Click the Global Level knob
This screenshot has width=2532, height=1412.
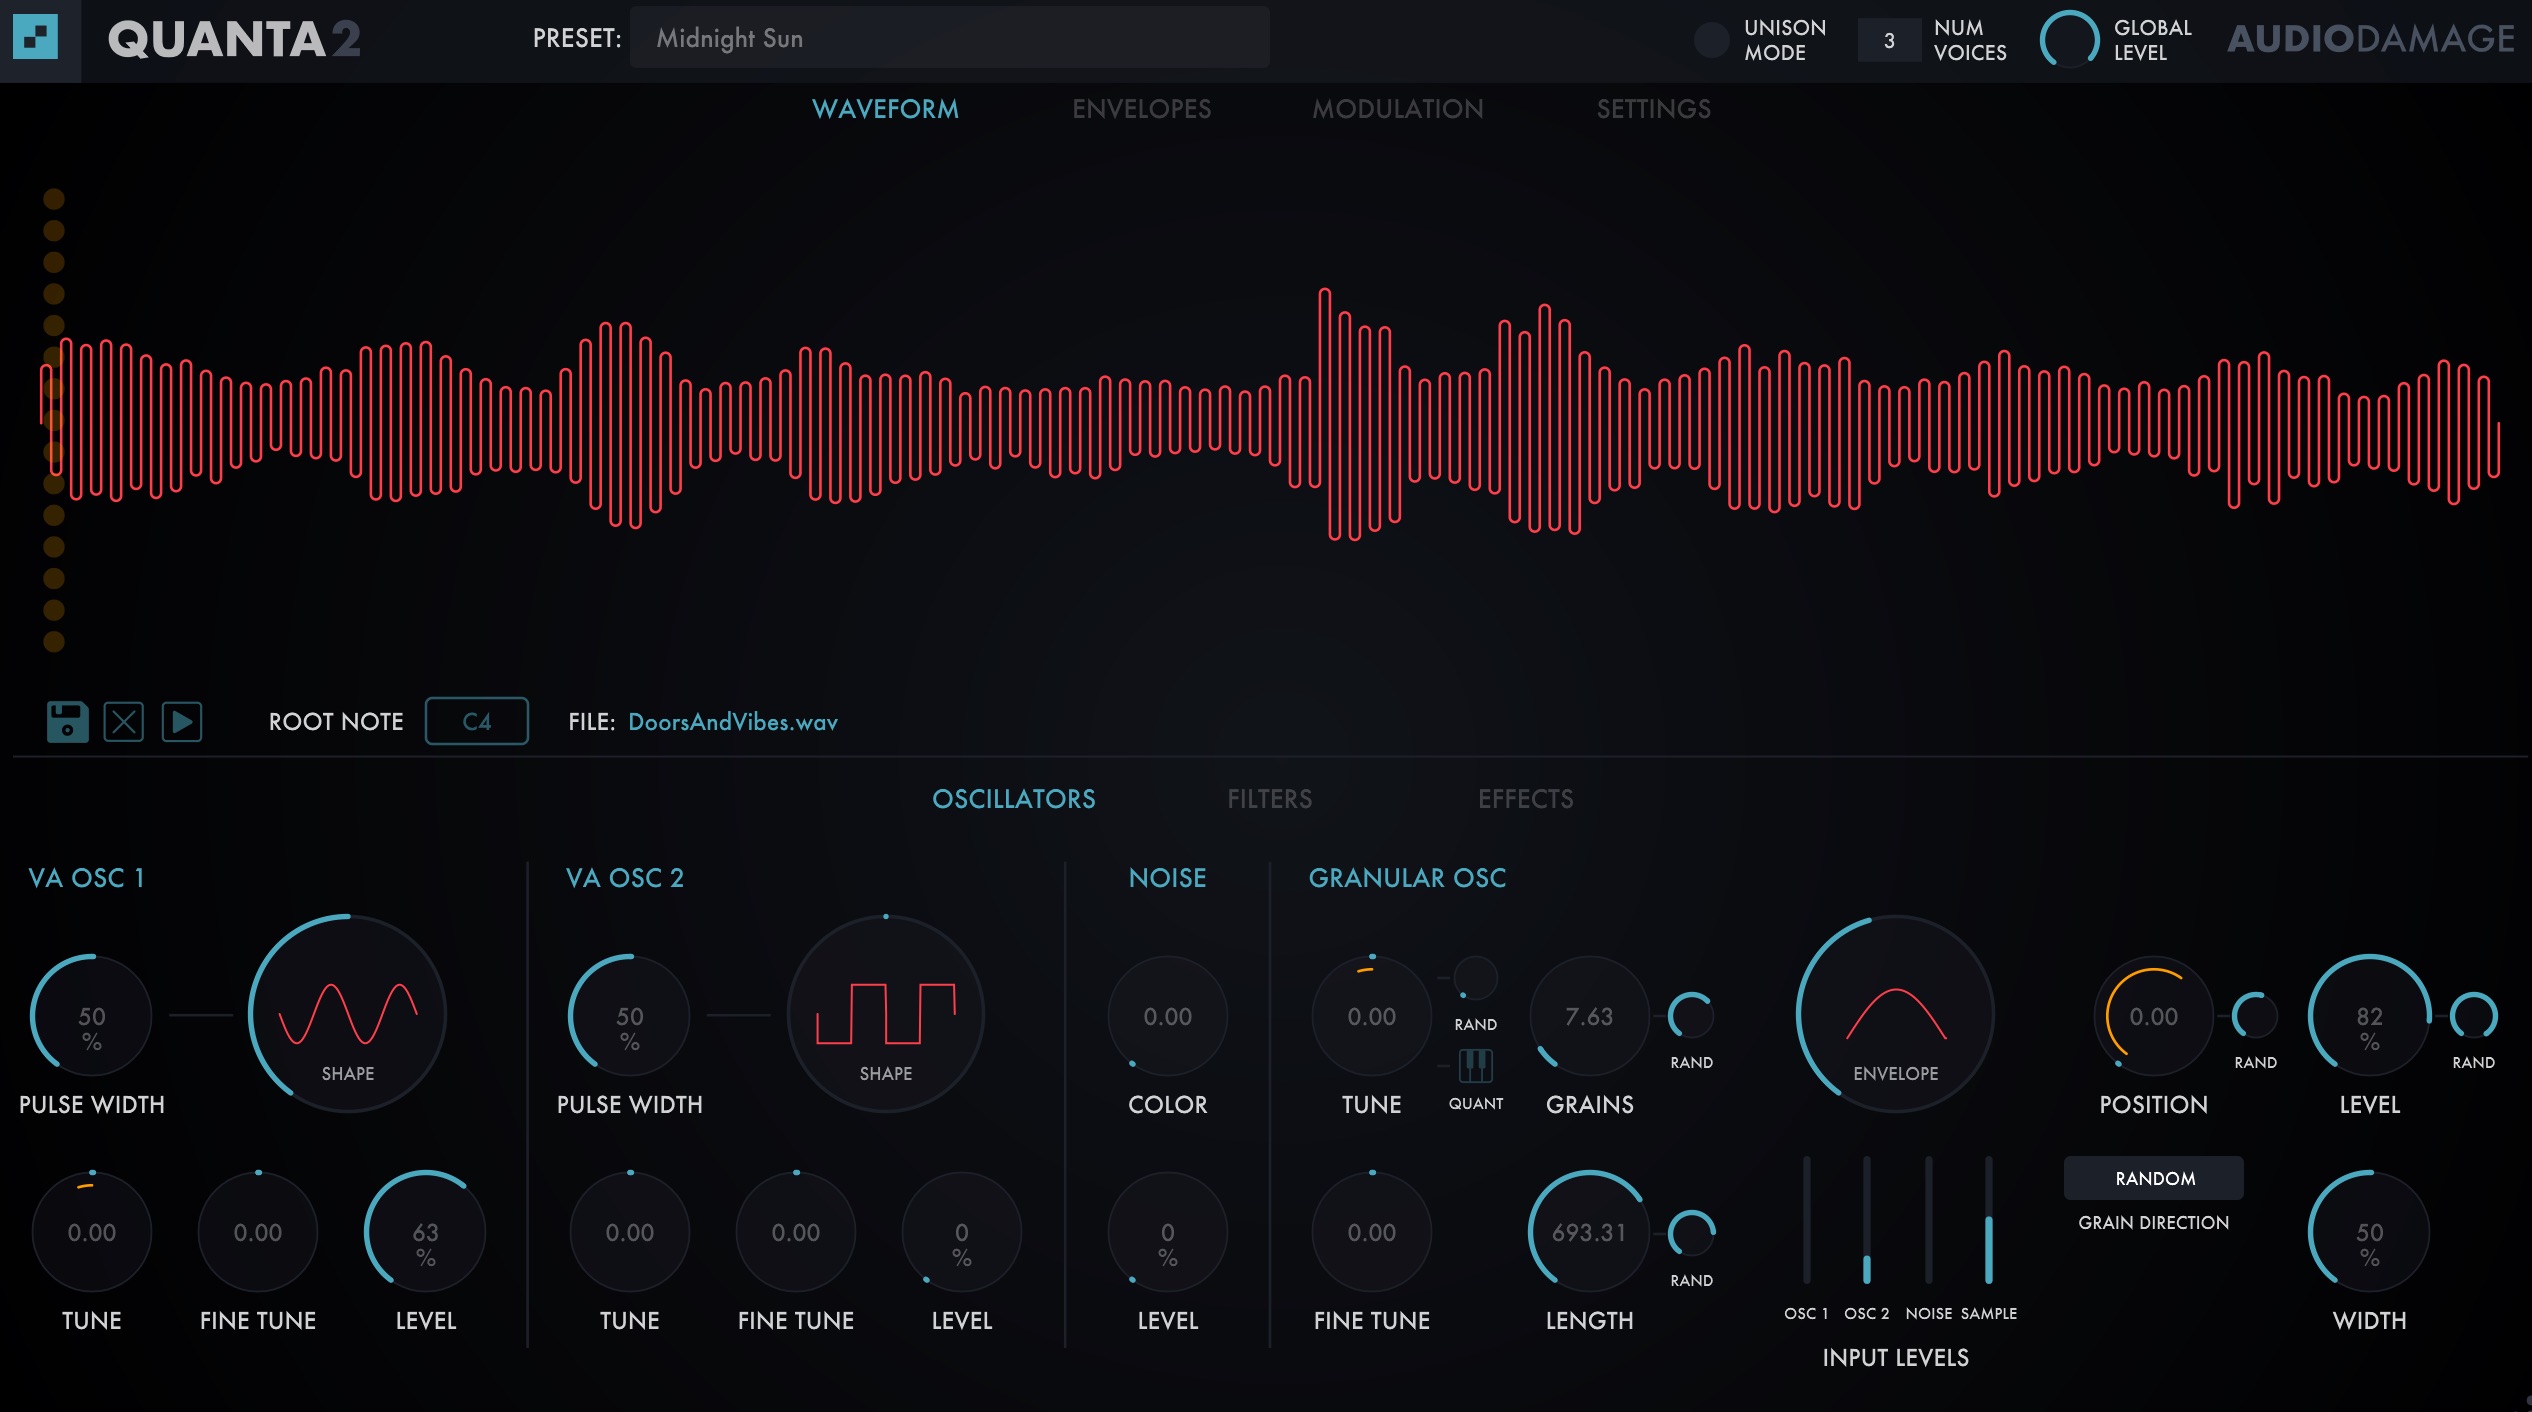(2068, 40)
